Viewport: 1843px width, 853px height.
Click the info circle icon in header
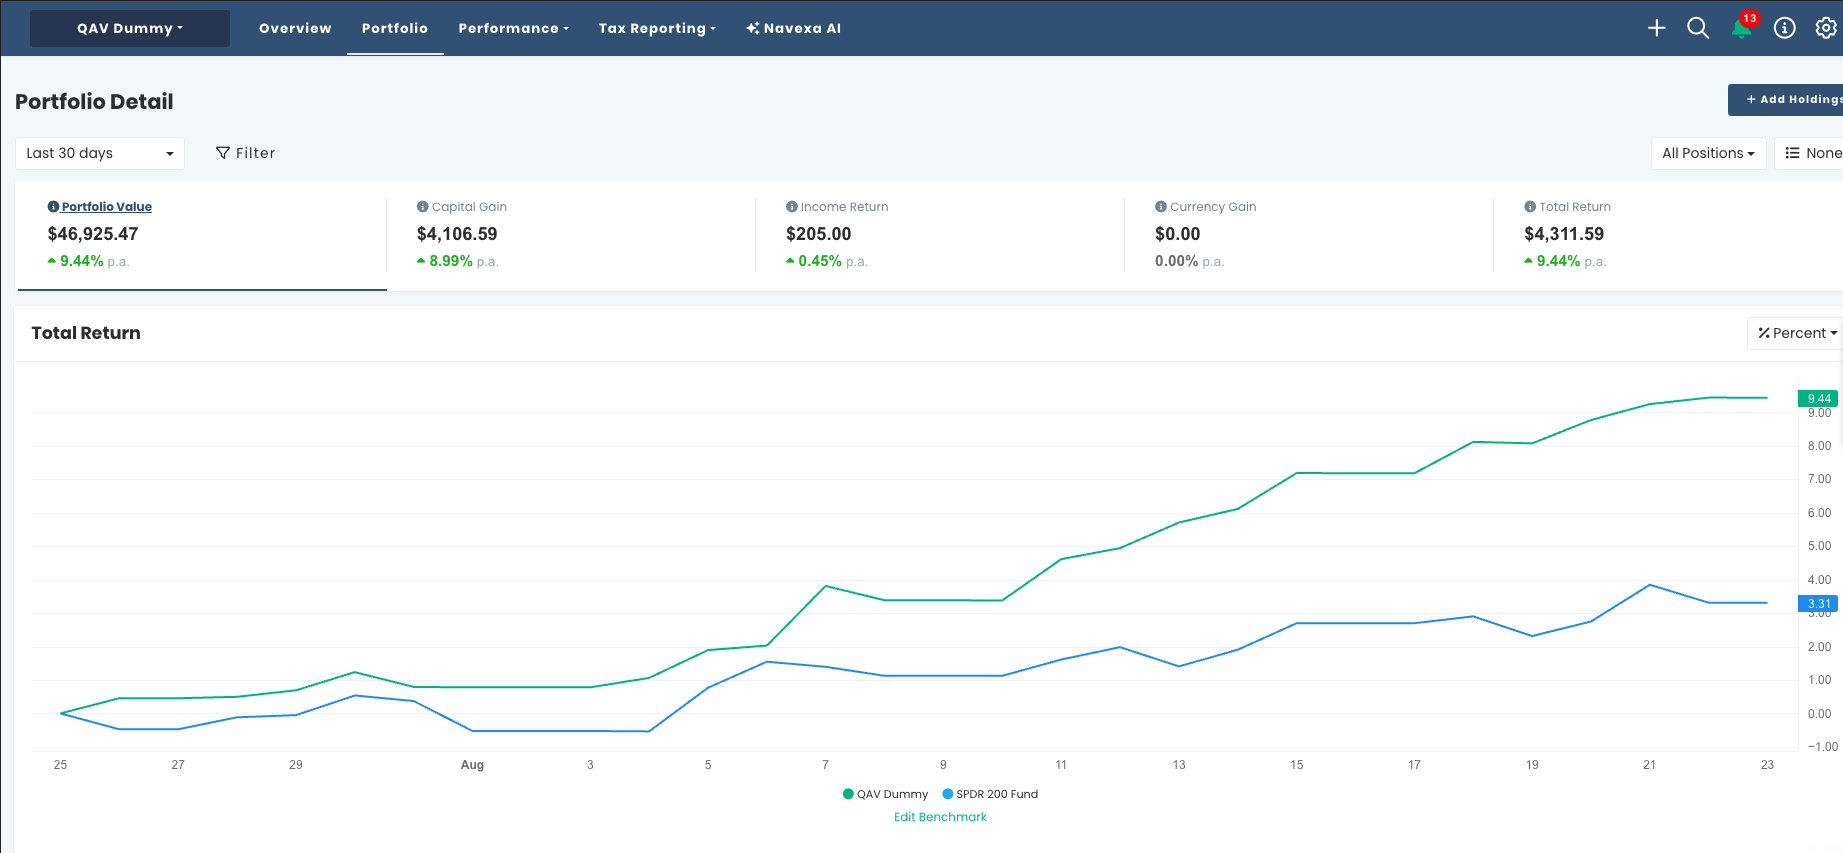coord(1785,28)
